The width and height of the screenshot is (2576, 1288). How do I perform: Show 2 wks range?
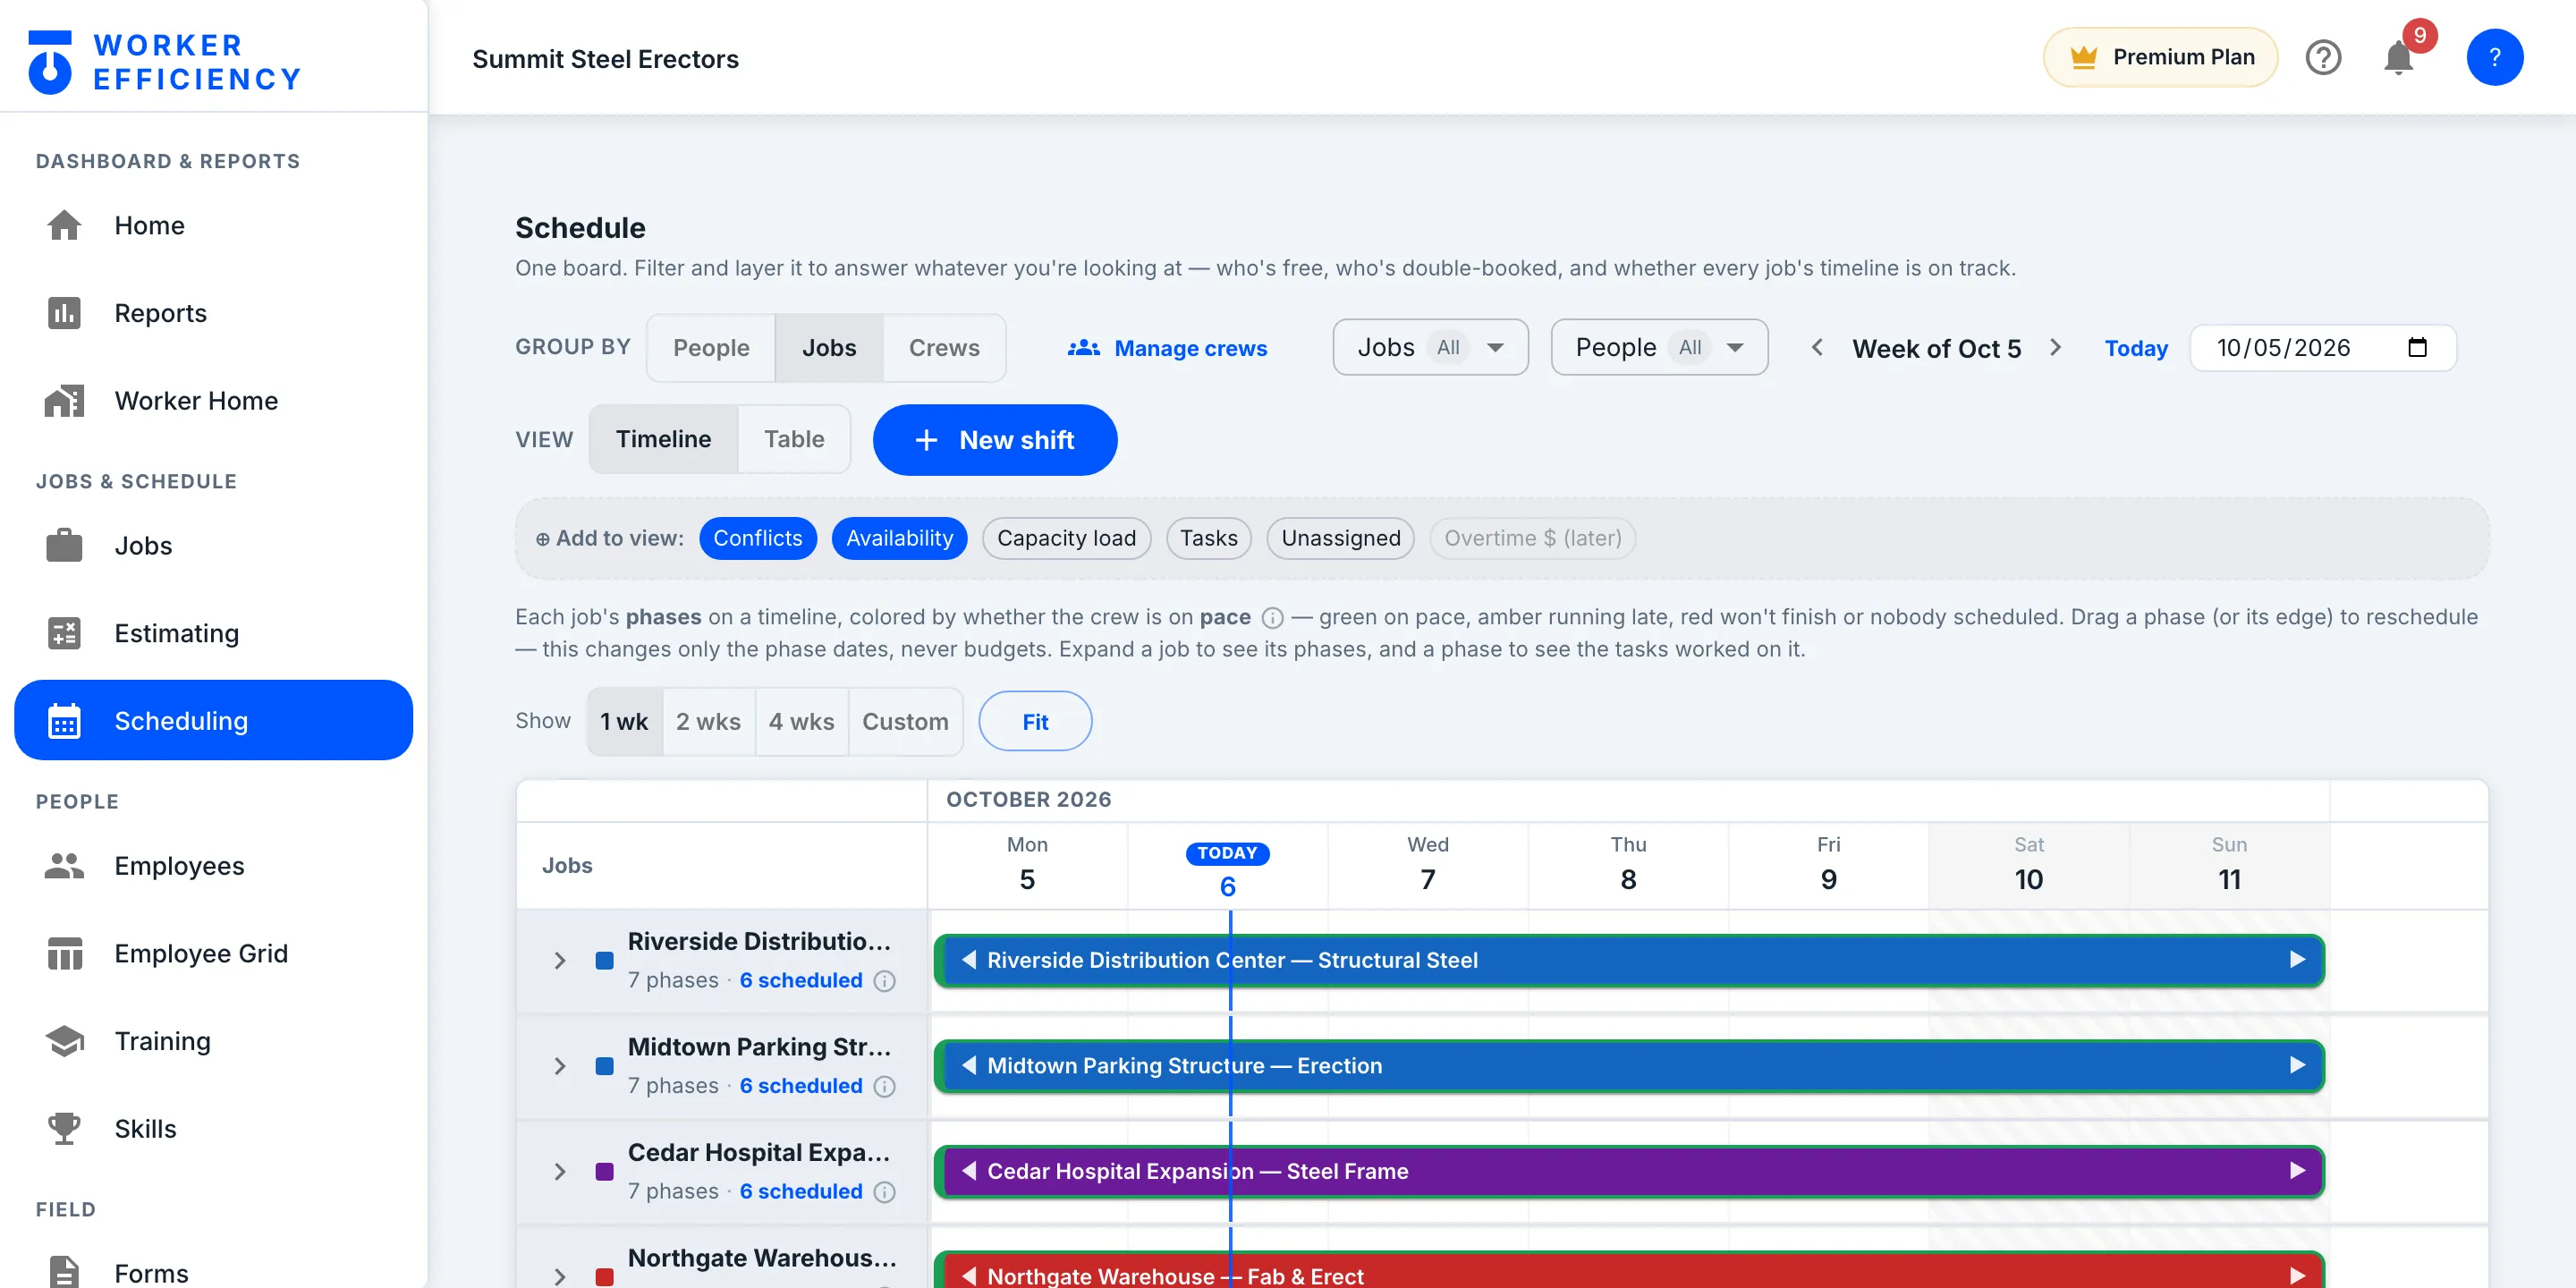[708, 721]
